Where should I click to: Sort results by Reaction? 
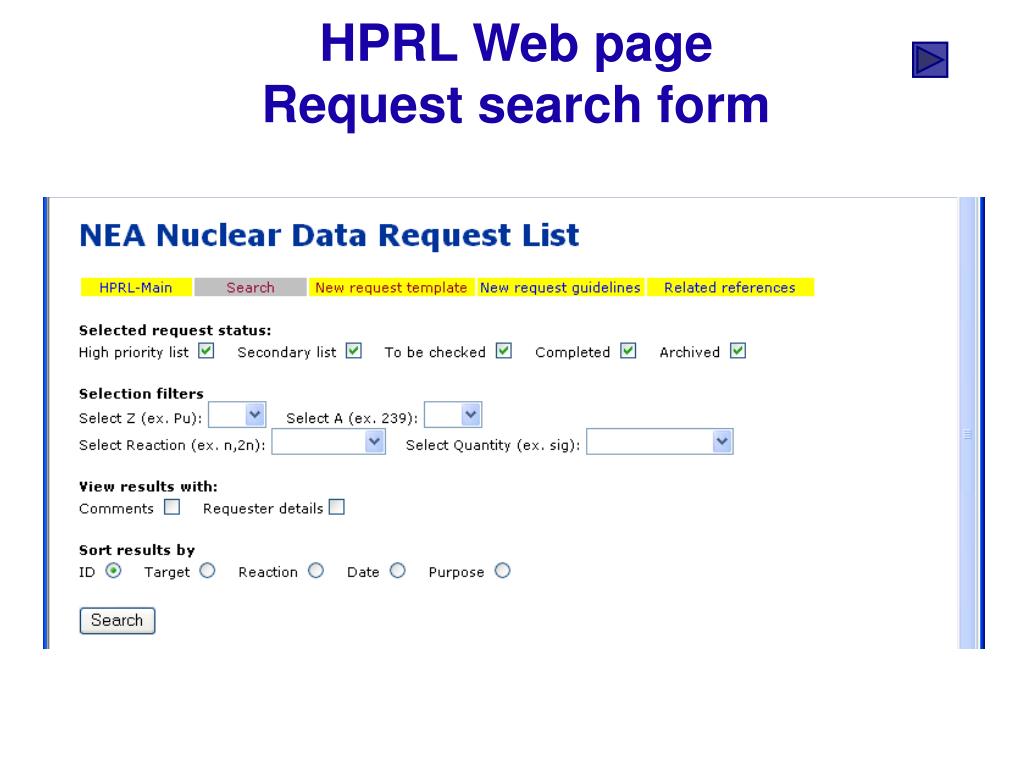coord(316,571)
